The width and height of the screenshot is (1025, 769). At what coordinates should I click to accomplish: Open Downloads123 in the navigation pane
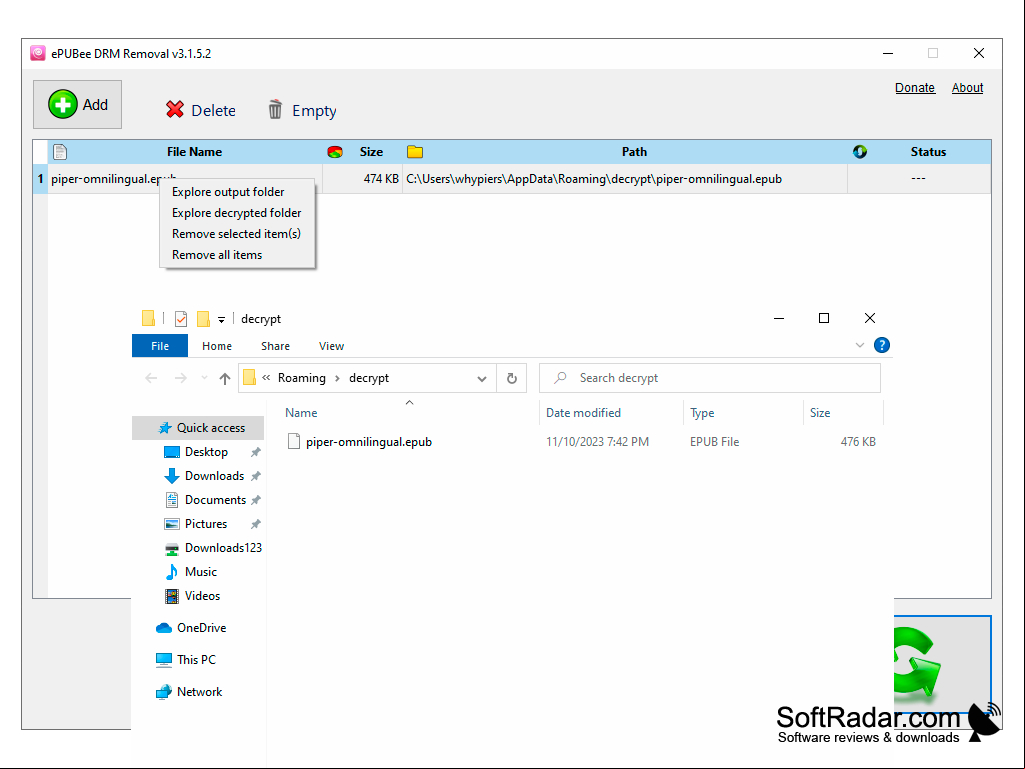(x=223, y=548)
